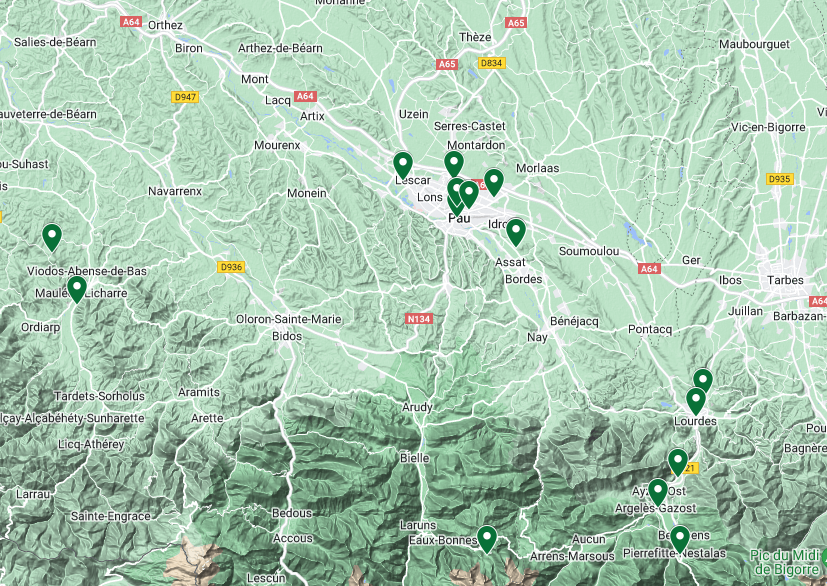Click the Tarbes city label
The image size is (827, 586).
tap(785, 280)
